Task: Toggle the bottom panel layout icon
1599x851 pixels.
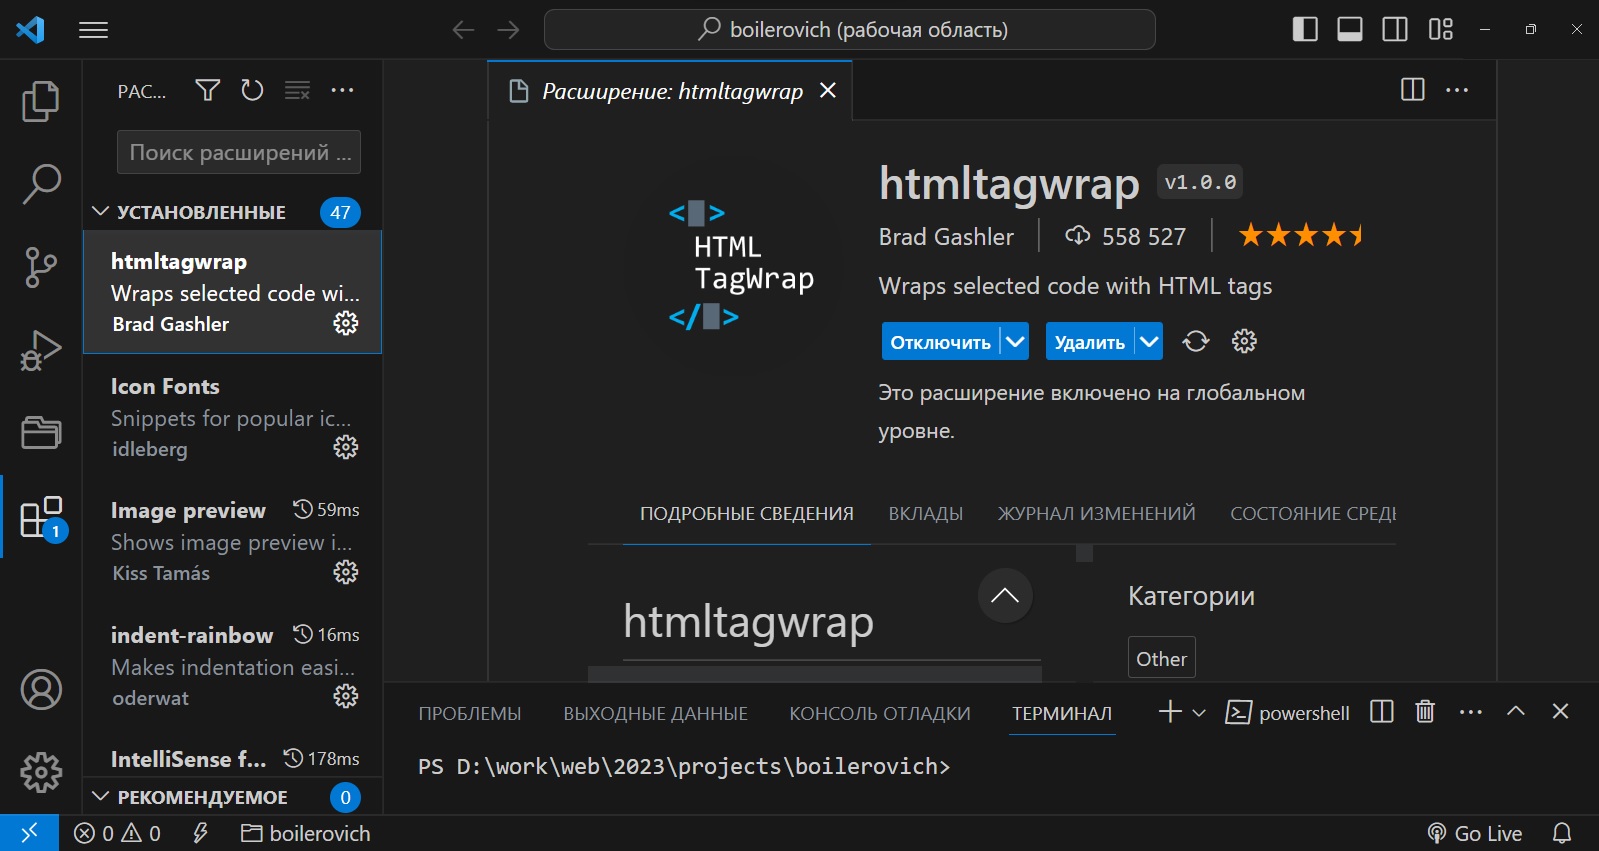Action: pyautogui.click(x=1350, y=29)
